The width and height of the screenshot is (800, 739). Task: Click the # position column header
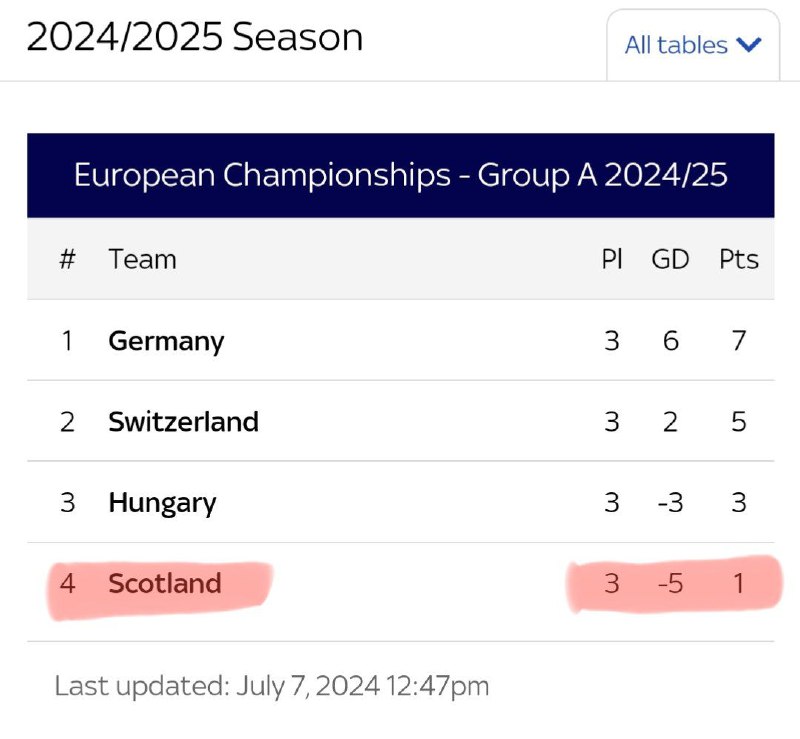coord(67,259)
